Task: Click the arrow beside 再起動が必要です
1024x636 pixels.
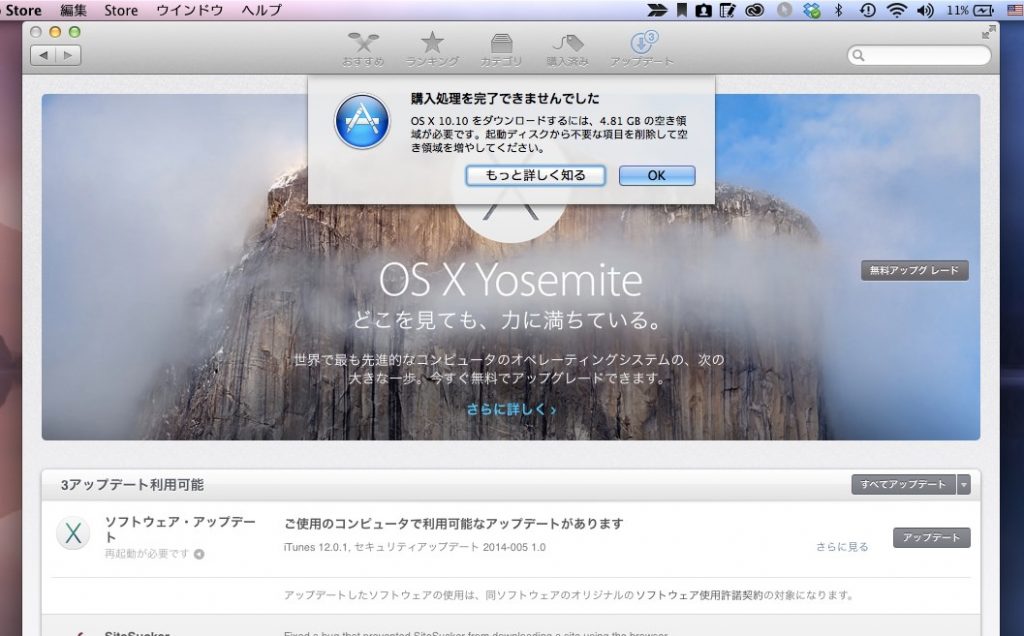Action: coord(199,554)
